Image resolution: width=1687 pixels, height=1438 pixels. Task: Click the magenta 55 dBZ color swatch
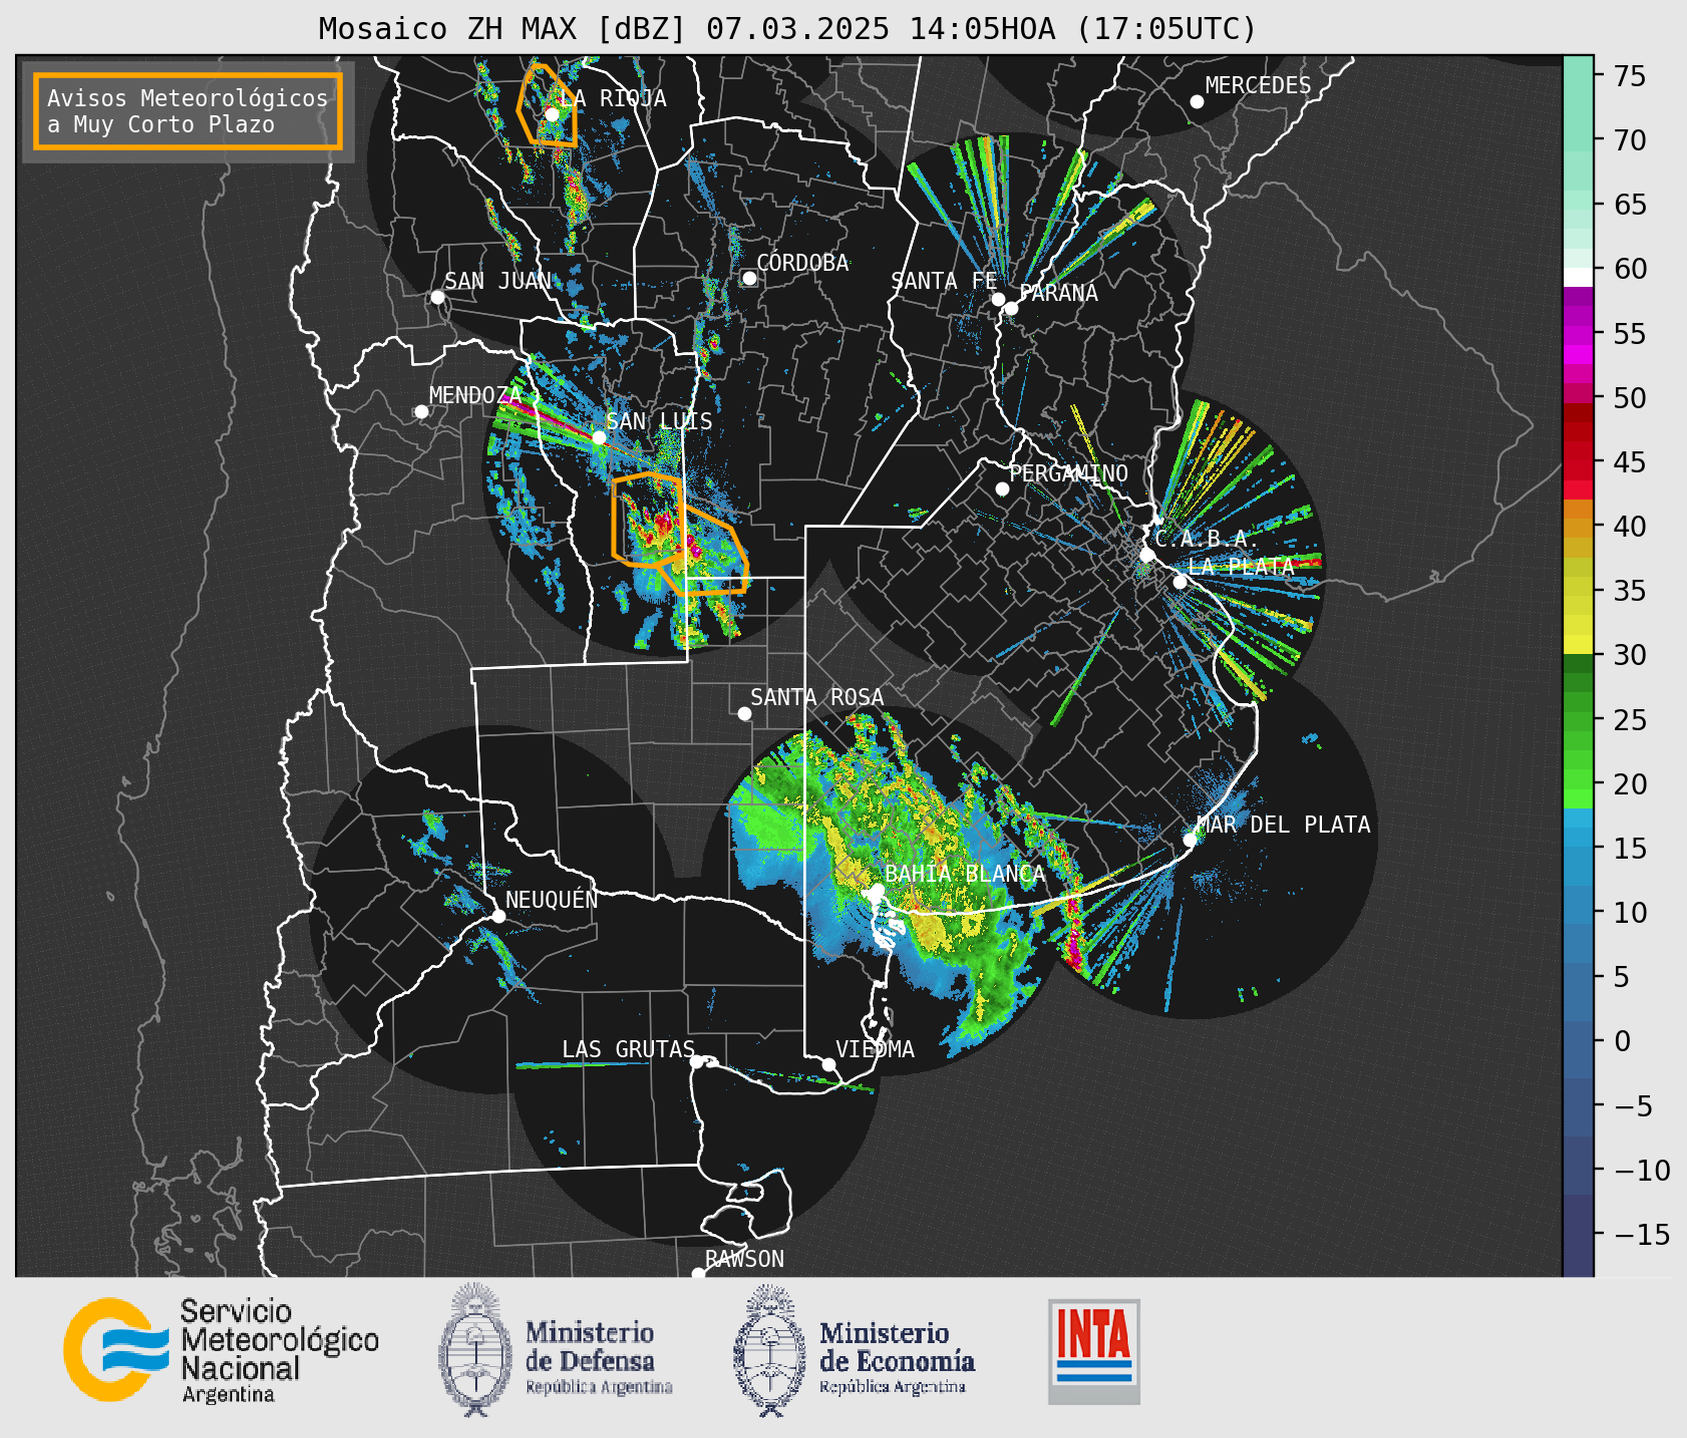pos(1578,333)
